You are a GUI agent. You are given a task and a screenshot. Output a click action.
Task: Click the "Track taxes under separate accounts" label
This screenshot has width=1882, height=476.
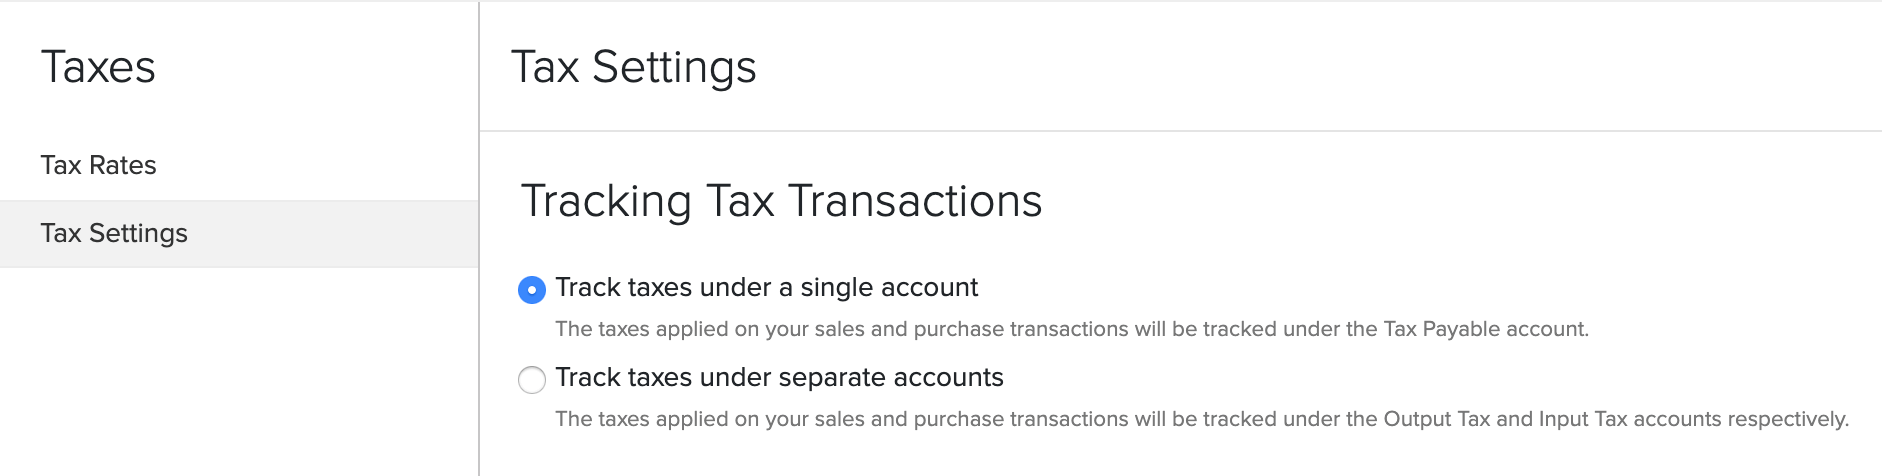click(779, 378)
